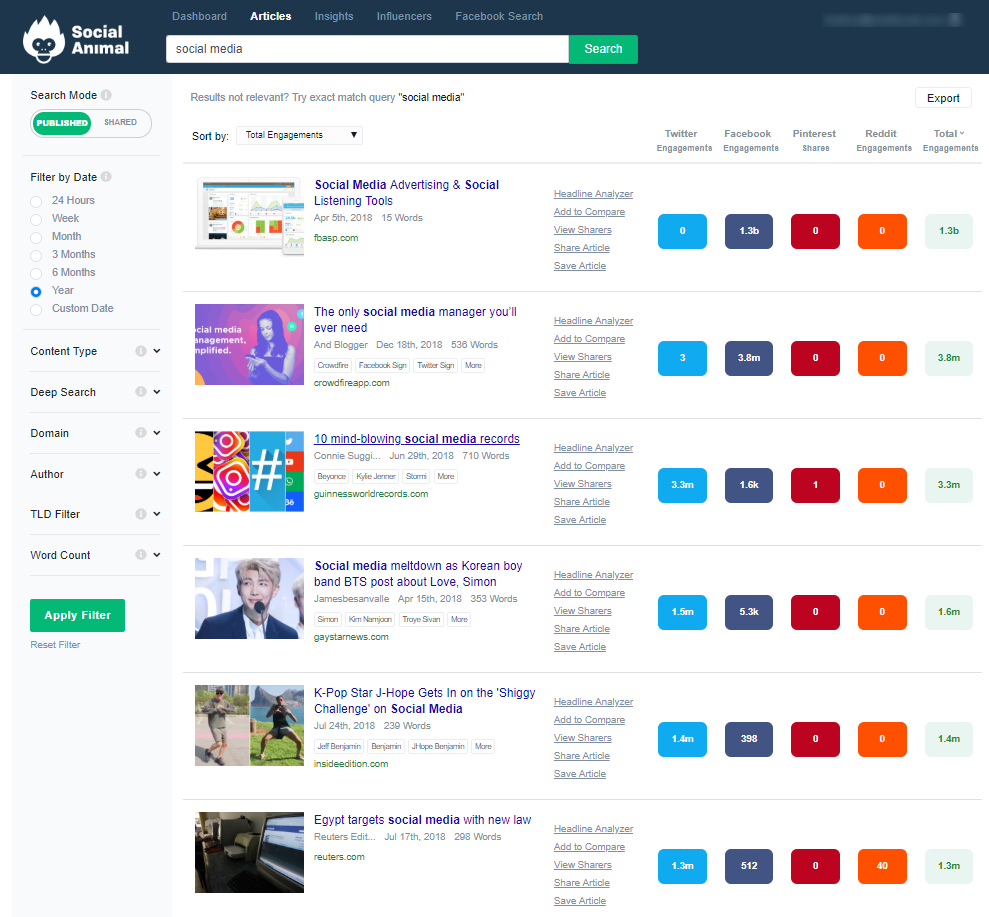This screenshot has width=989, height=917.
Task: Click Facebook 5.3k badge for BTS article
Action: 749,612
